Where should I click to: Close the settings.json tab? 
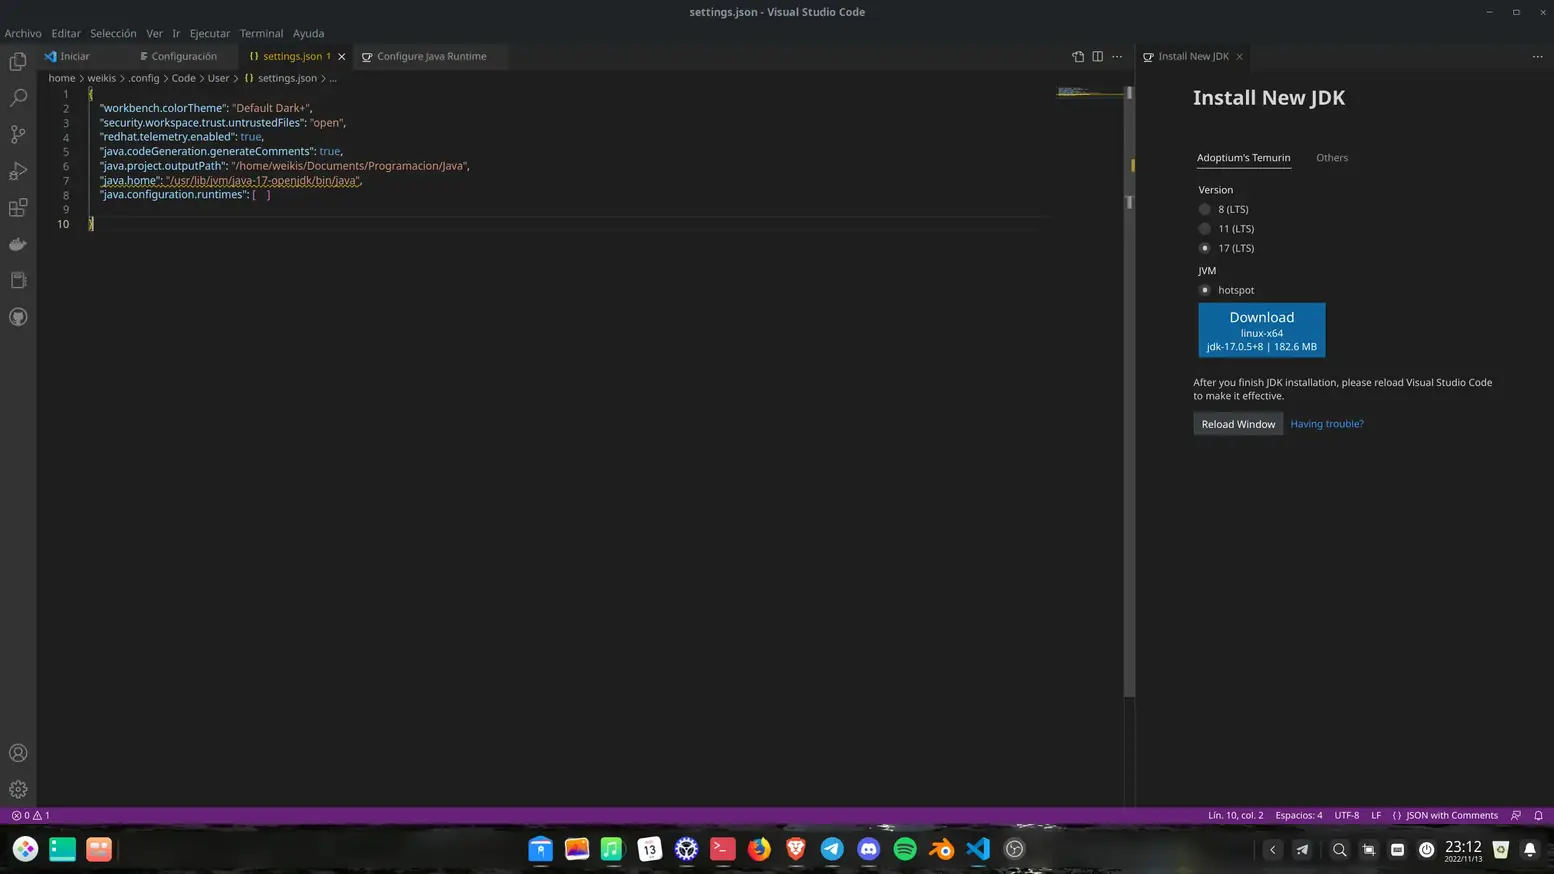341,57
